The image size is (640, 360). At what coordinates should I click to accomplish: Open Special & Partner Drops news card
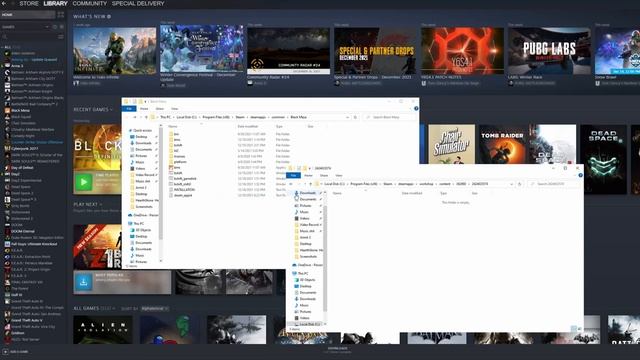(x=375, y=51)
